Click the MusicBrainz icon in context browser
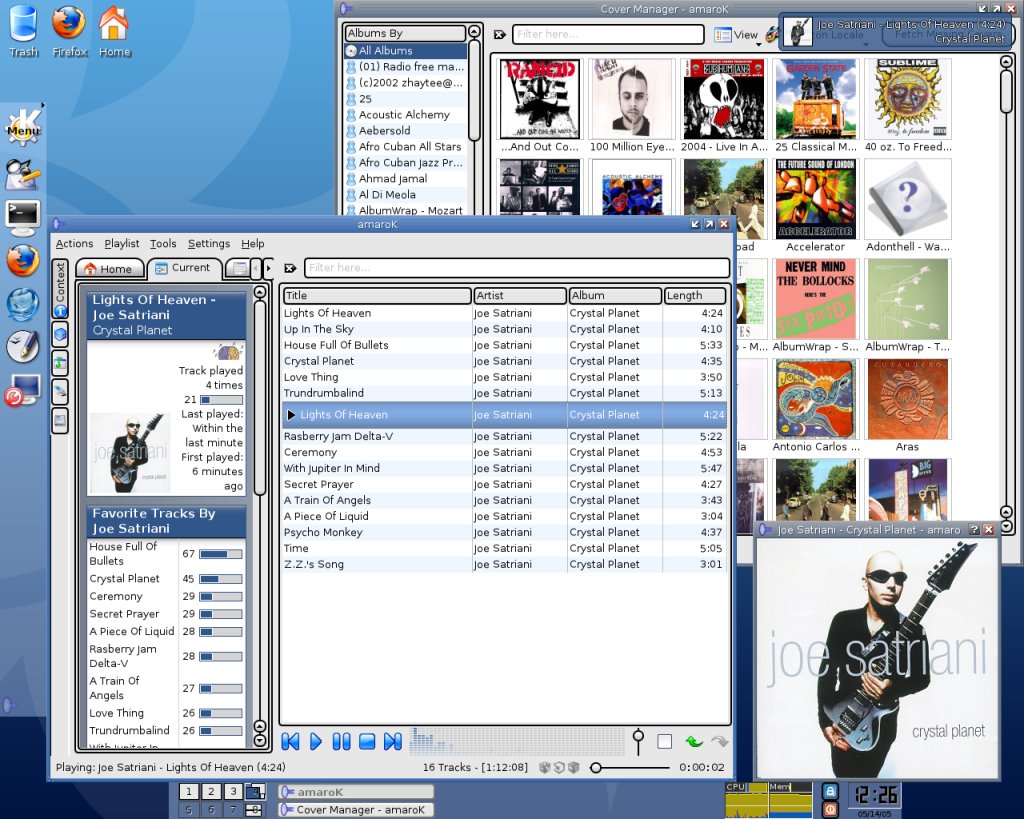Image resolution: width=1024 pixels, height=819 pixels. tap(229, 353)
